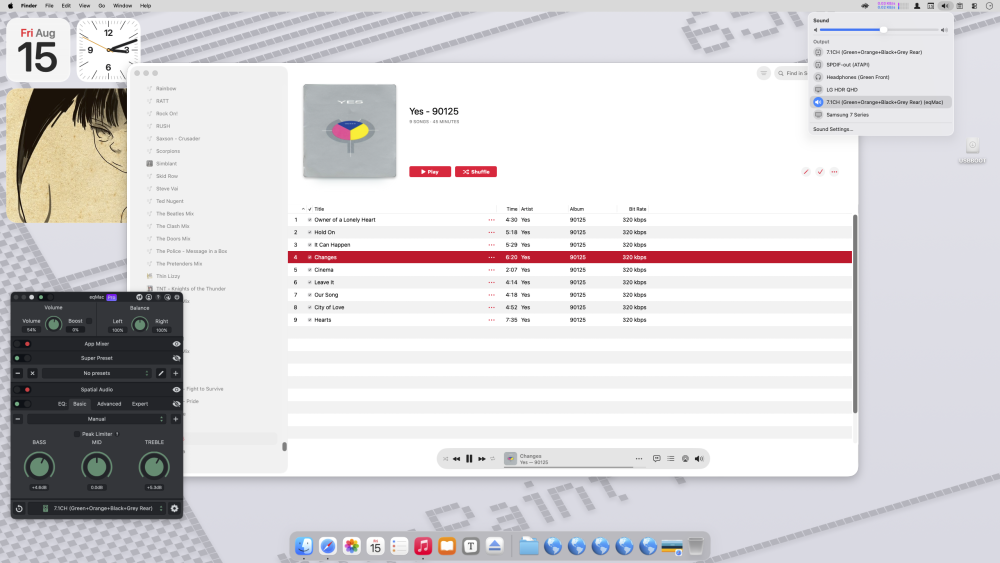Check the Peak Limiter checkbox
Screen dimensions: 1000x563
tap(77, 434)
